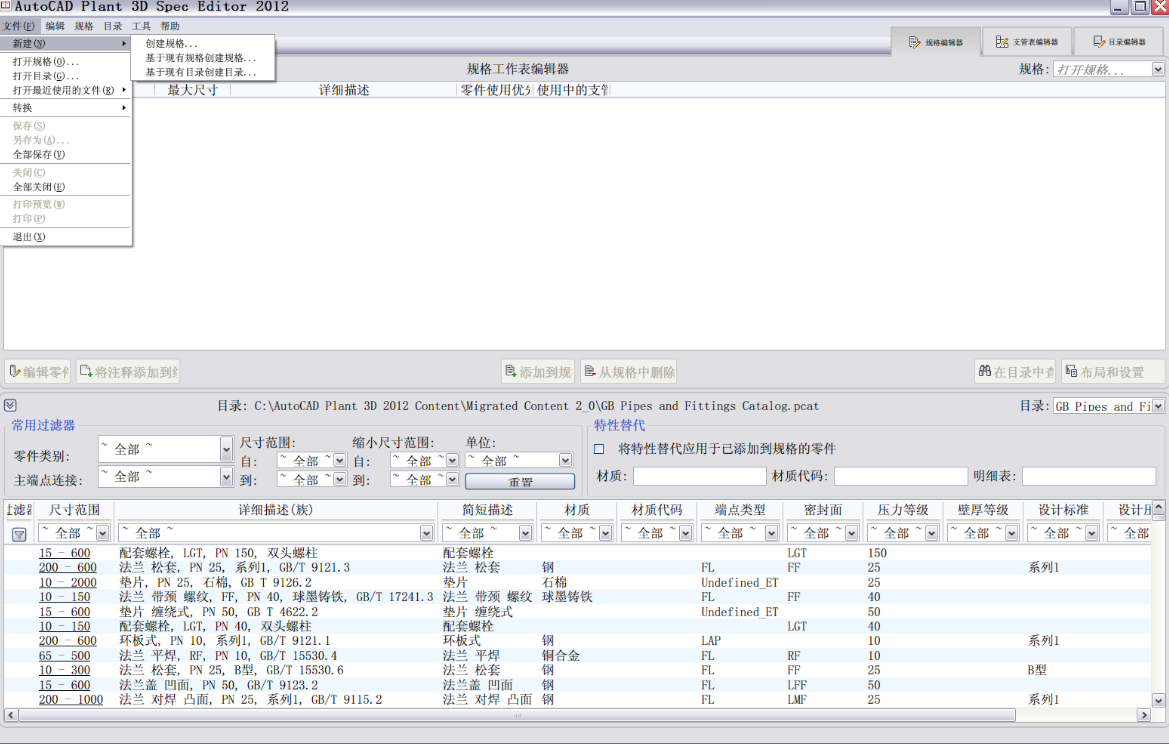Enable 将特性替代应用于已添加到规格的零件 checkbox
The height and width of the screenshot is (744, 1169).
(599, 449)
